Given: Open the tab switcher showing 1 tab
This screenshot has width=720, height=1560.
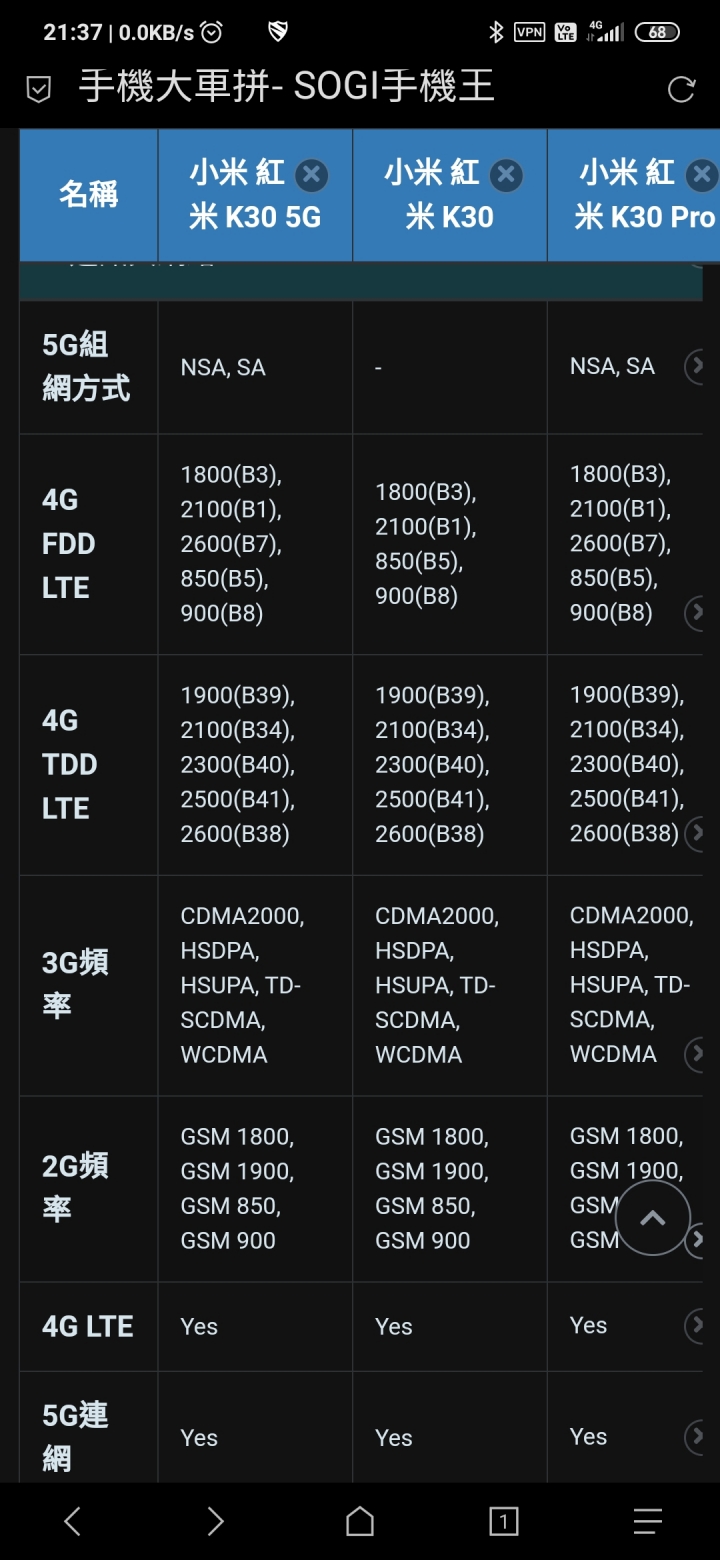Looking at the screenshot, I should 504,1522.
